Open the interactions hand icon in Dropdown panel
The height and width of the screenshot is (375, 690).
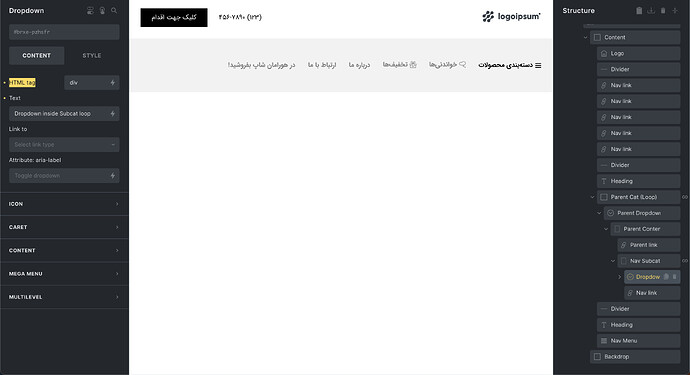pos(102,11)
